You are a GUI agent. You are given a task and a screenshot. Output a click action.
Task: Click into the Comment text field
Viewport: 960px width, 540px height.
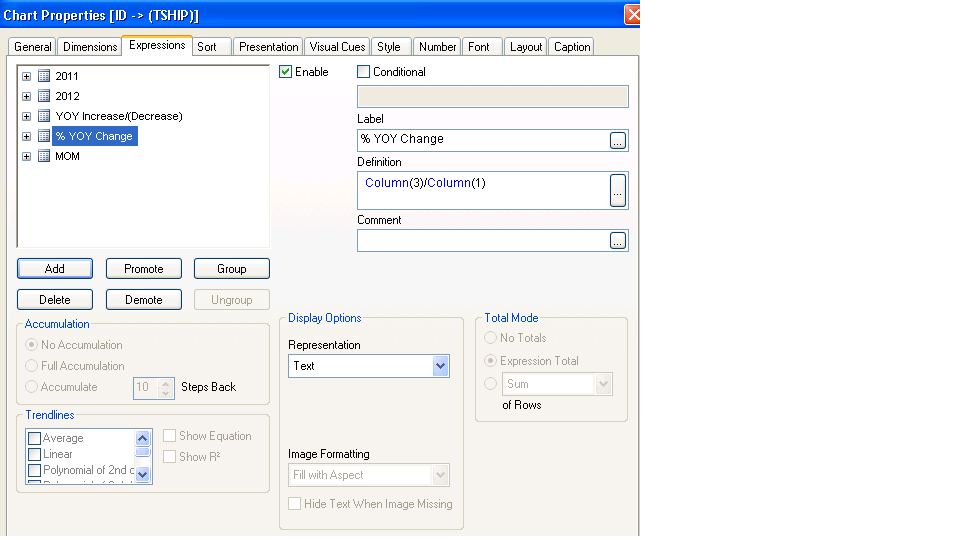(x=483, y=241)
